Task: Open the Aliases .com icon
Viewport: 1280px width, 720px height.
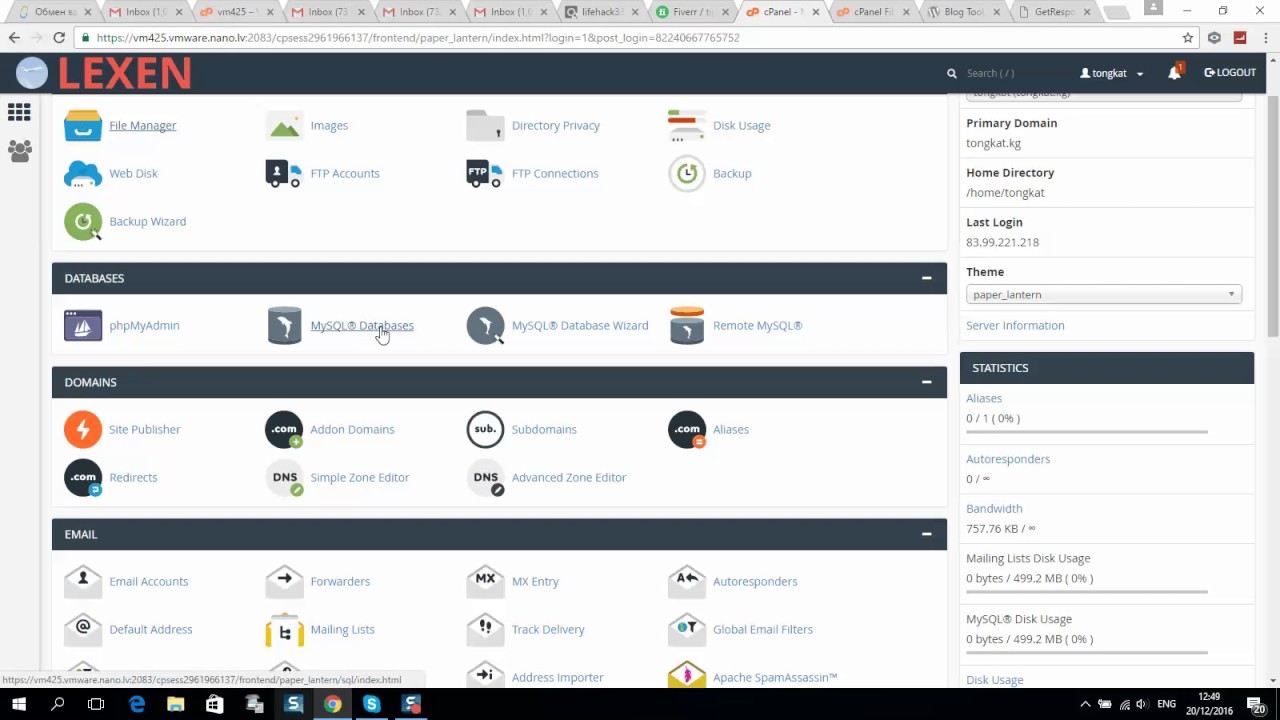Action: 687,429
